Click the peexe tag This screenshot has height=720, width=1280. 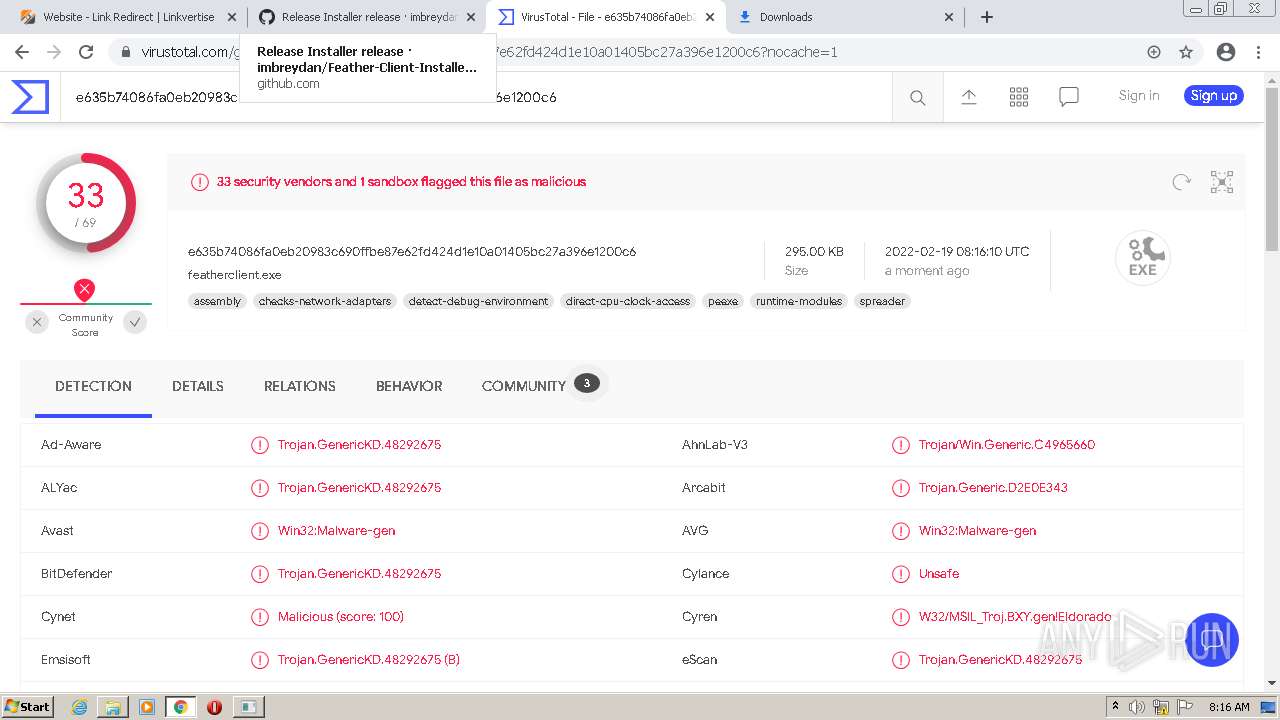tap(723, 301)
